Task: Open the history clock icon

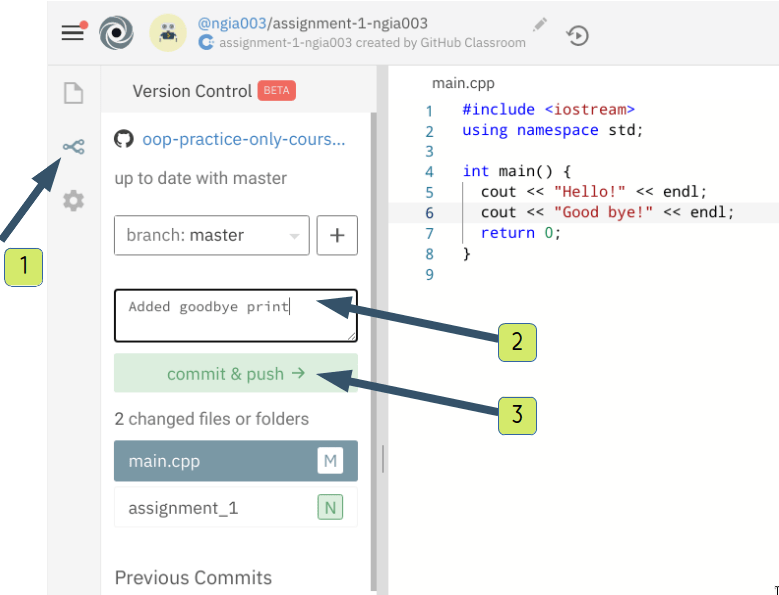Action: point(577,36)
